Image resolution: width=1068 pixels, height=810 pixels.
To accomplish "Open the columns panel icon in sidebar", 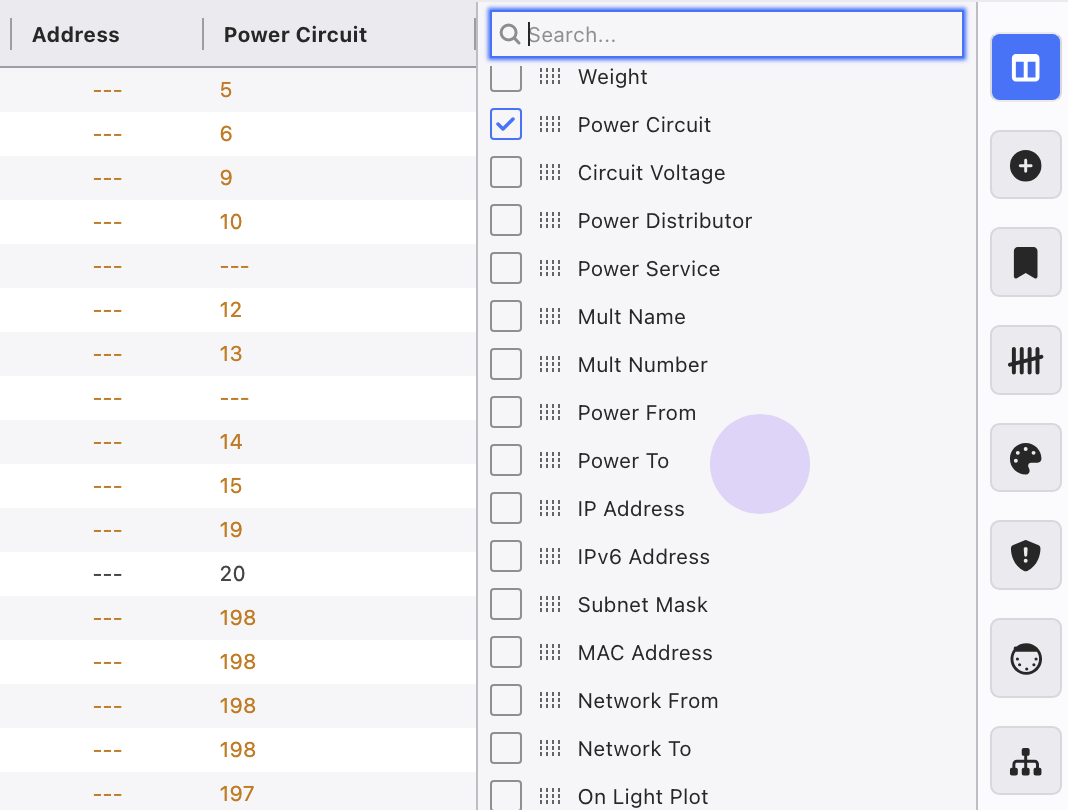I will pyautogui.click(x=1025, y=67).
